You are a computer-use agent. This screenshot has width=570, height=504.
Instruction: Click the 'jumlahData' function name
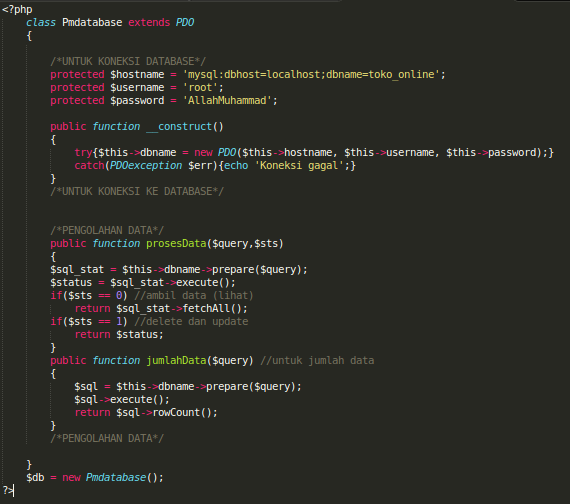tap(176, 361)
